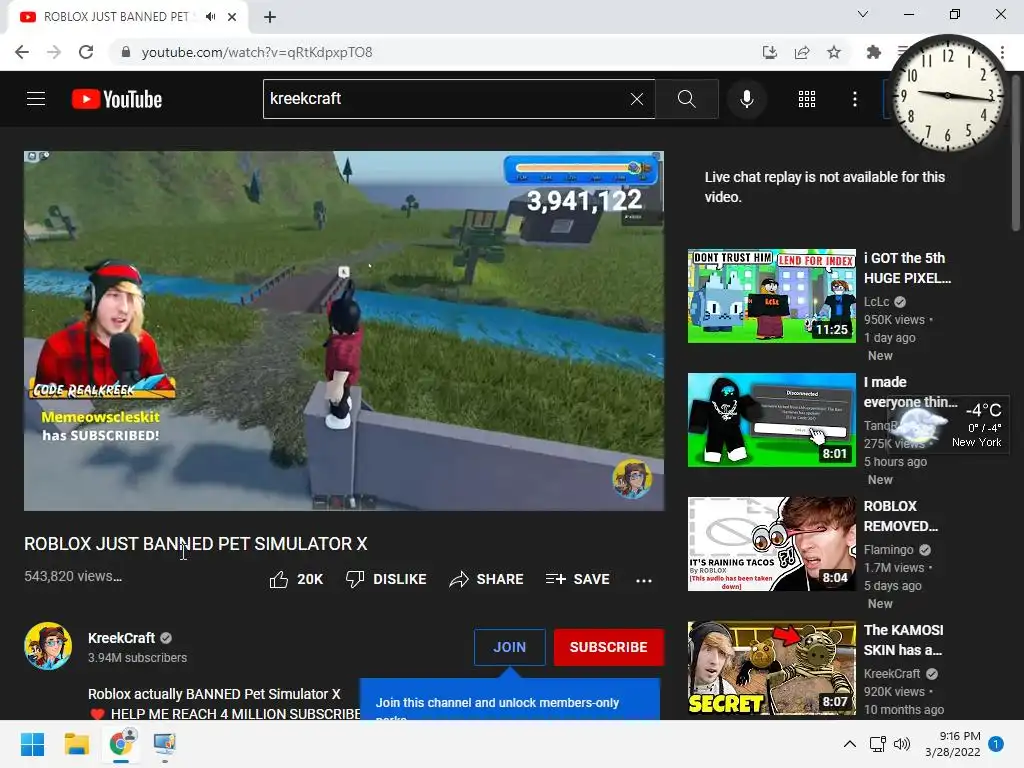The image size is (1024, 768).
Task: Open a new browser tab
Action: 270,17
